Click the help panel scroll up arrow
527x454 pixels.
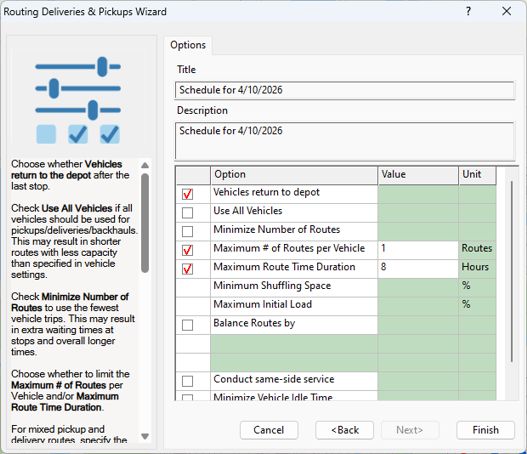(x=145, y=165)
